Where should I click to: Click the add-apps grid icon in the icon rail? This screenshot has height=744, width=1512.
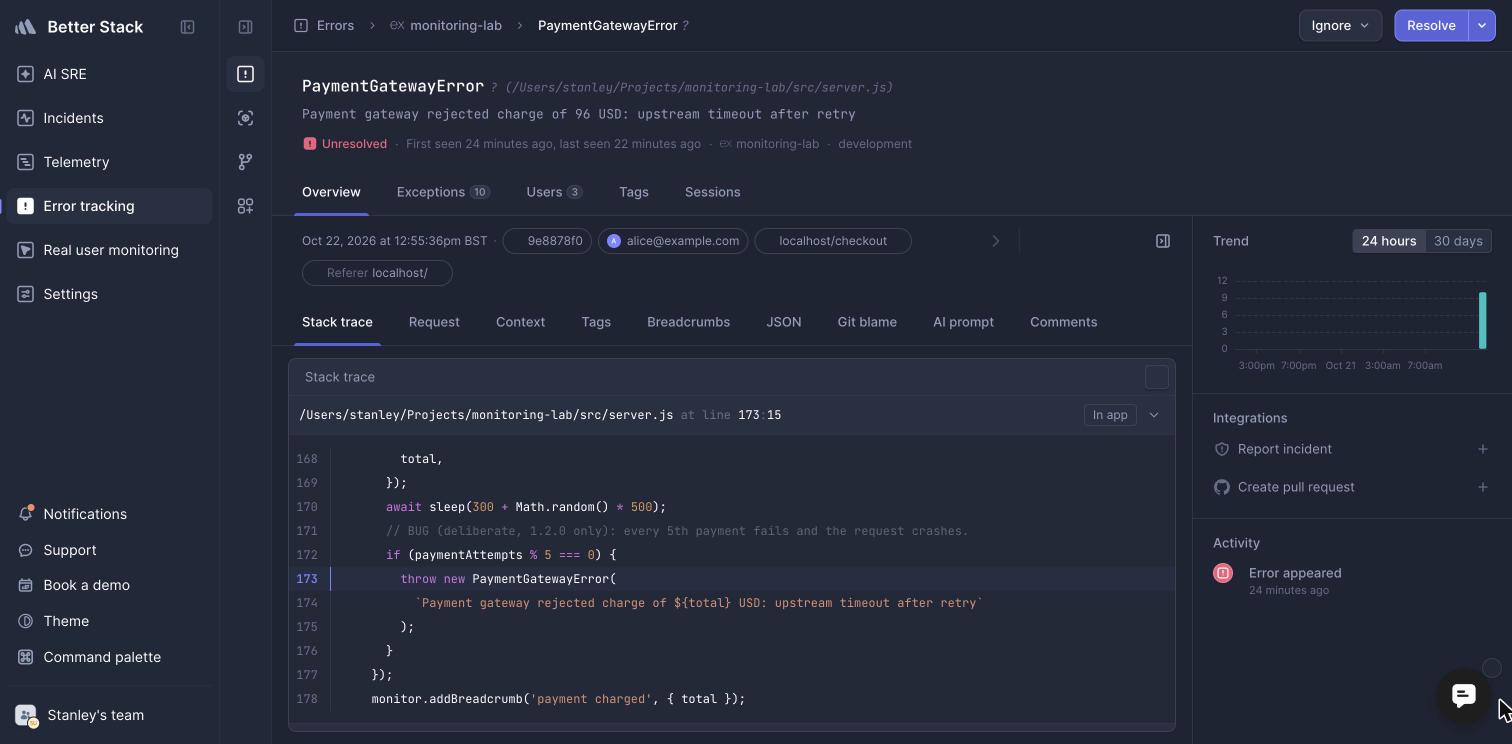[x=245, y=206]
